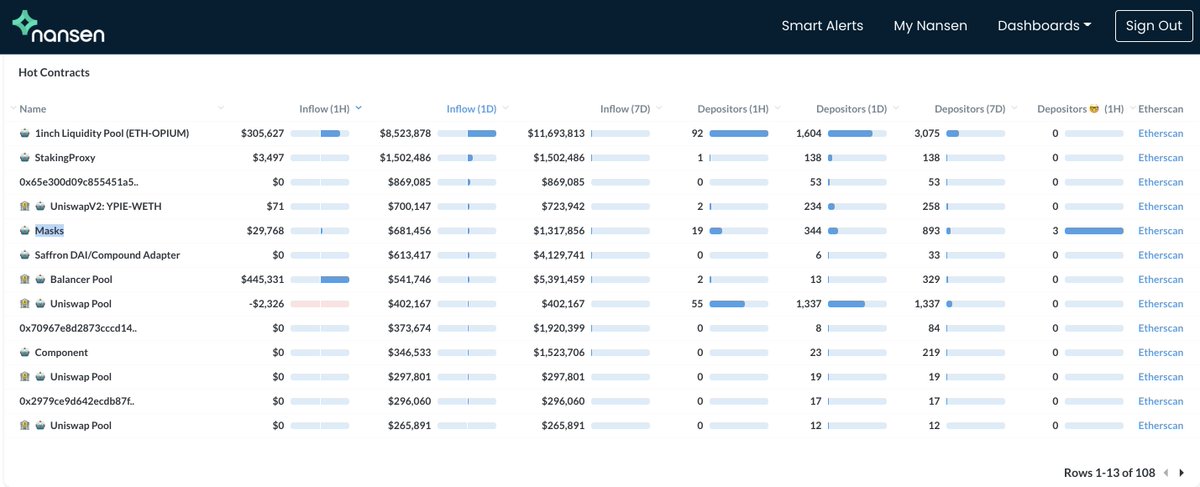Click Depositors (1H) bar showing 92
The image size is (1200, 487).
[x=739, y=133]
